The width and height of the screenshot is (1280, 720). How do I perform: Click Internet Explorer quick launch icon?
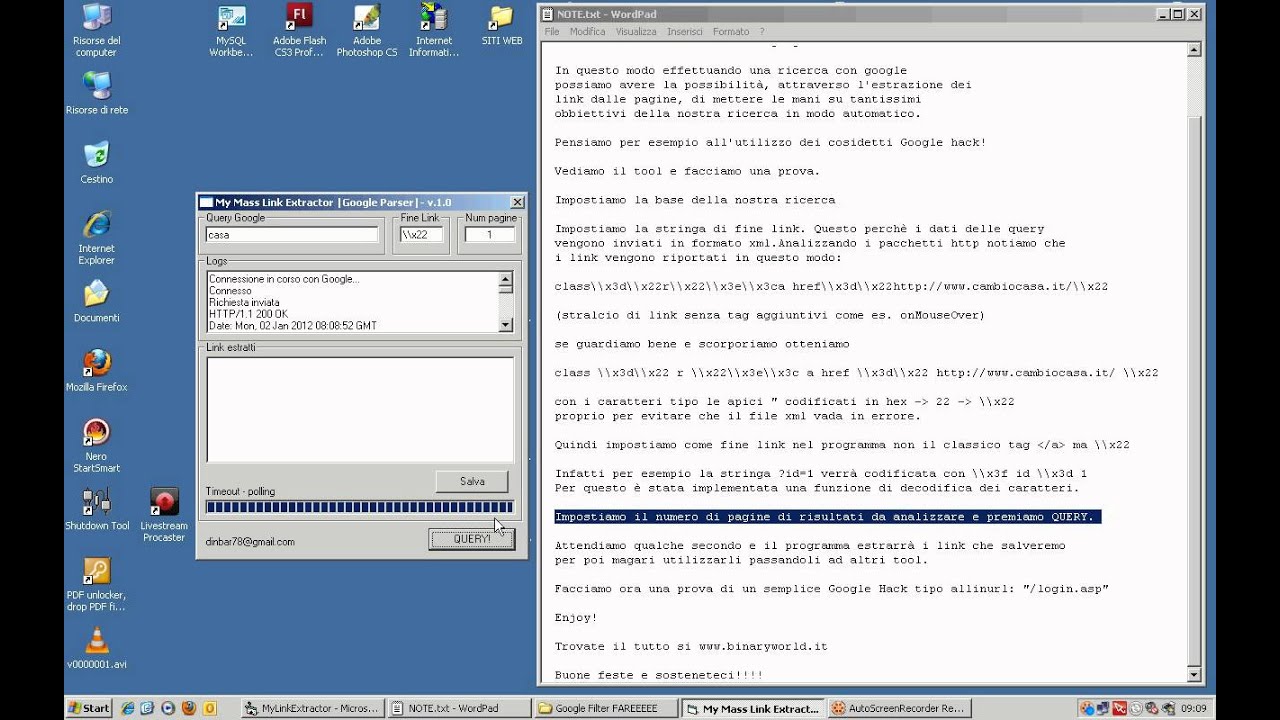pyautogui.click(x=127, y=708)
